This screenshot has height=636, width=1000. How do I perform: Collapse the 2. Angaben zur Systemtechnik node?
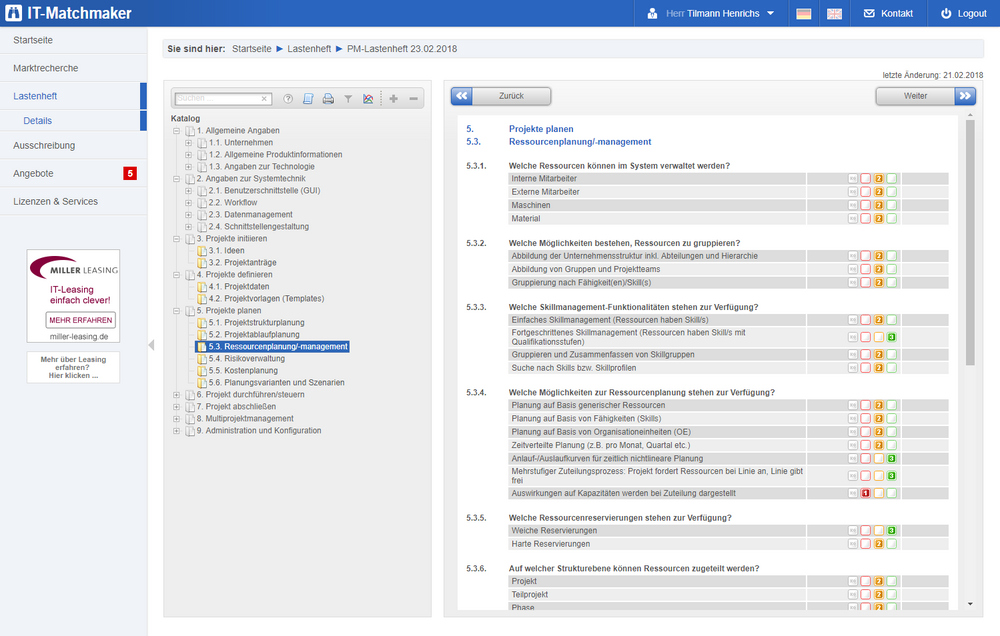coord(176,179)
